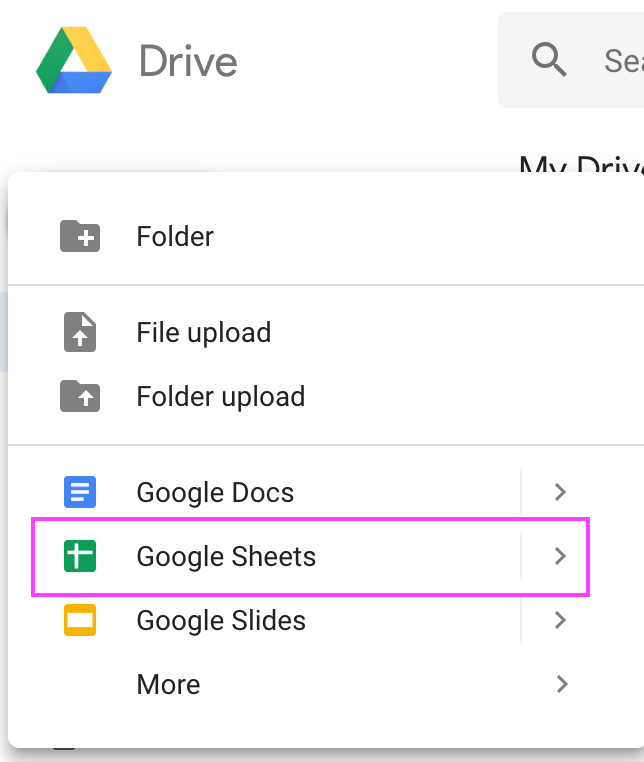This screenshot has height=762, width=644.
Task: Create a new Google Sheets spreadsheet
Action: [226, 556]
